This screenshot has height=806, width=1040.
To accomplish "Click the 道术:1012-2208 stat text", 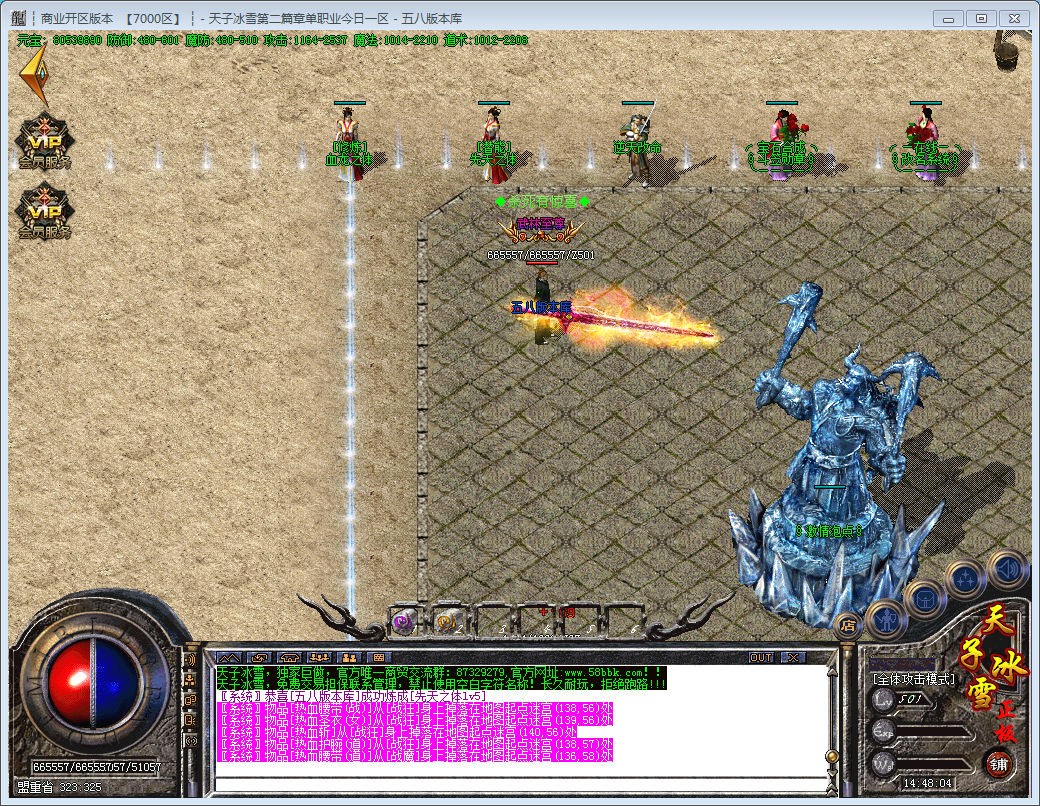I will 486,40.
